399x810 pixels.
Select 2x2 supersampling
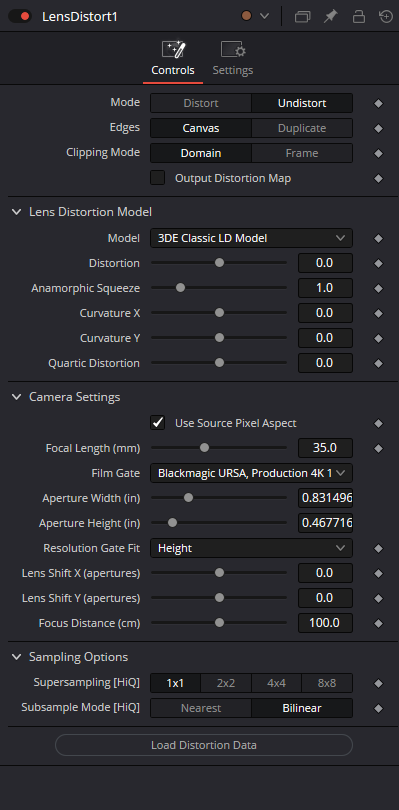pos(226,683)
